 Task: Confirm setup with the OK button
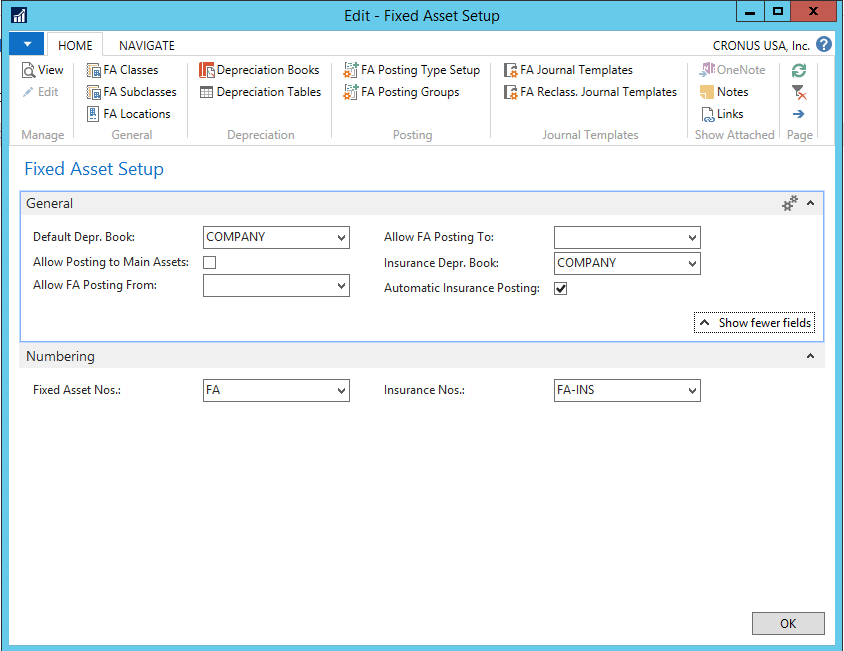(x=788, y=623)
